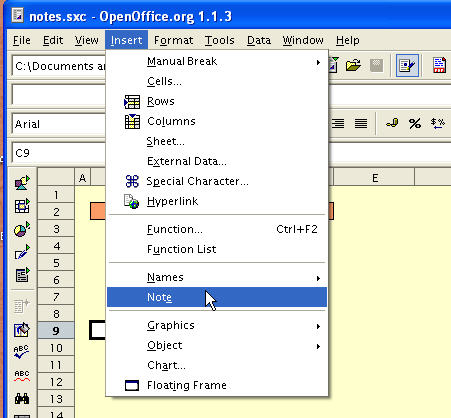Screen dimensions: 451x418
Task: Expand the Graphics submenu
Action: point(318,326)
